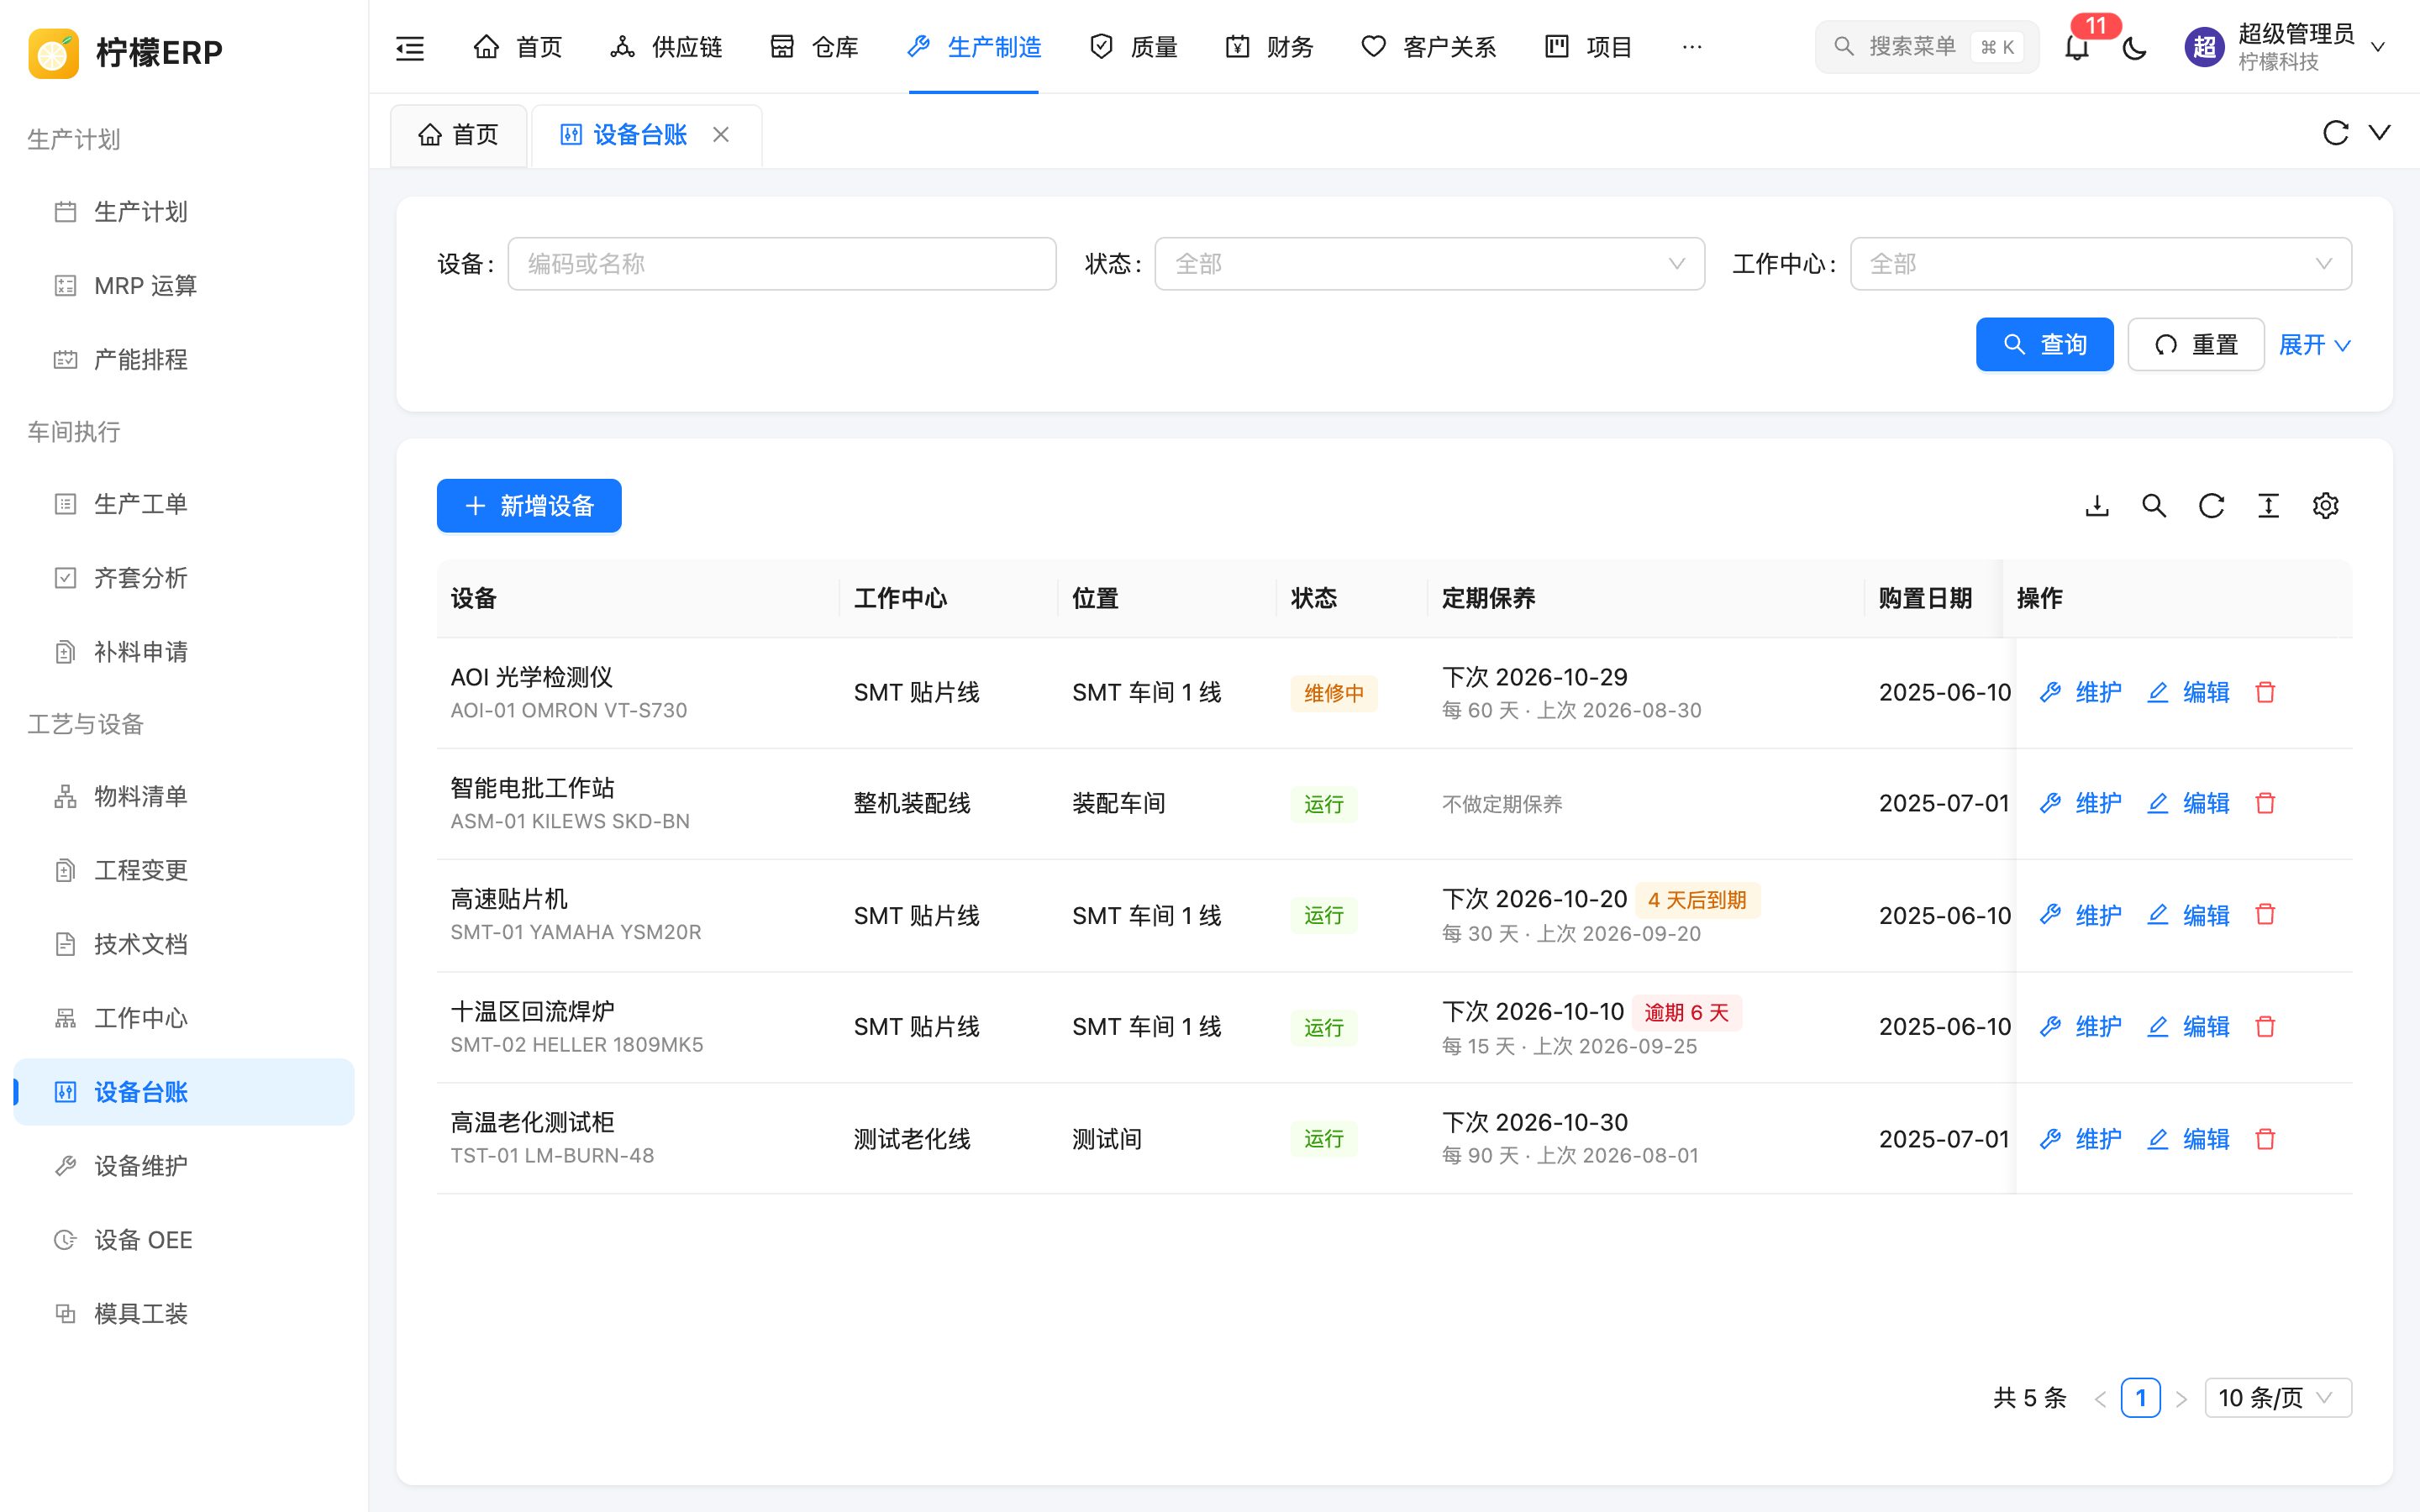
Task: Switch to the 首页 tab
Action: 459,134
